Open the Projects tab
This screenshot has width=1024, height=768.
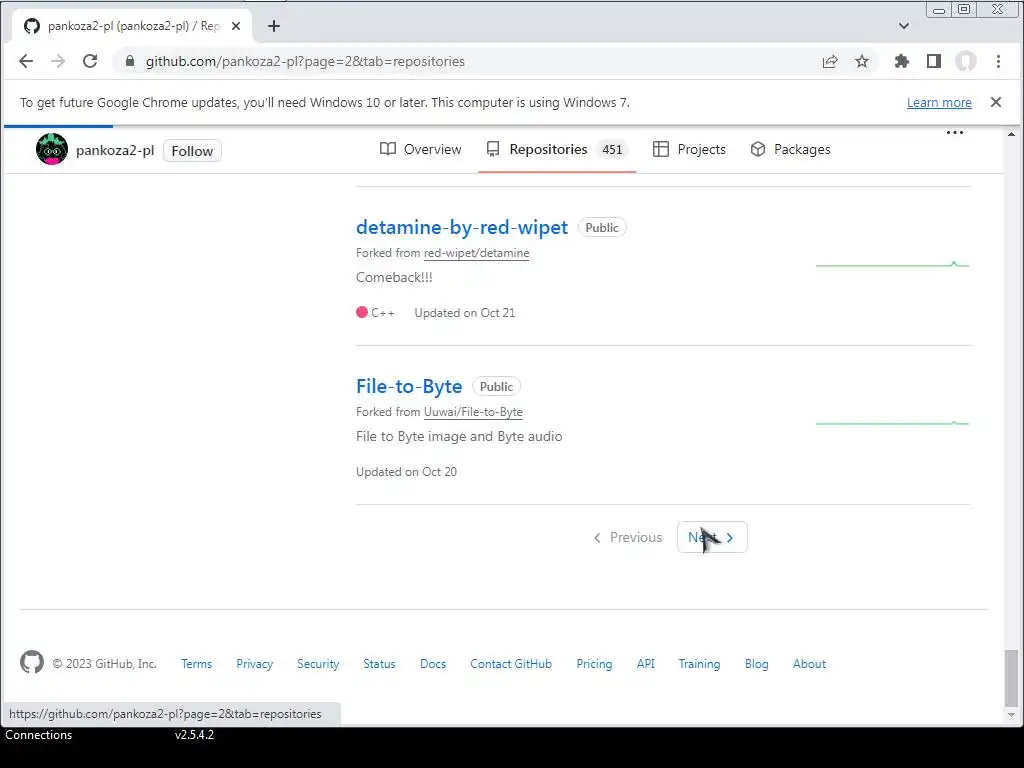tap(689, 150)
